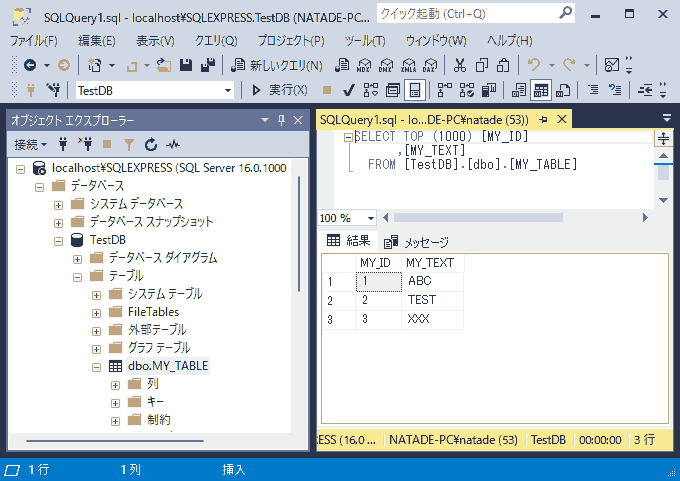Open the 100 % zoom dropdown
The height and width of the screenshot is (481, 680).
coord(370,218)
